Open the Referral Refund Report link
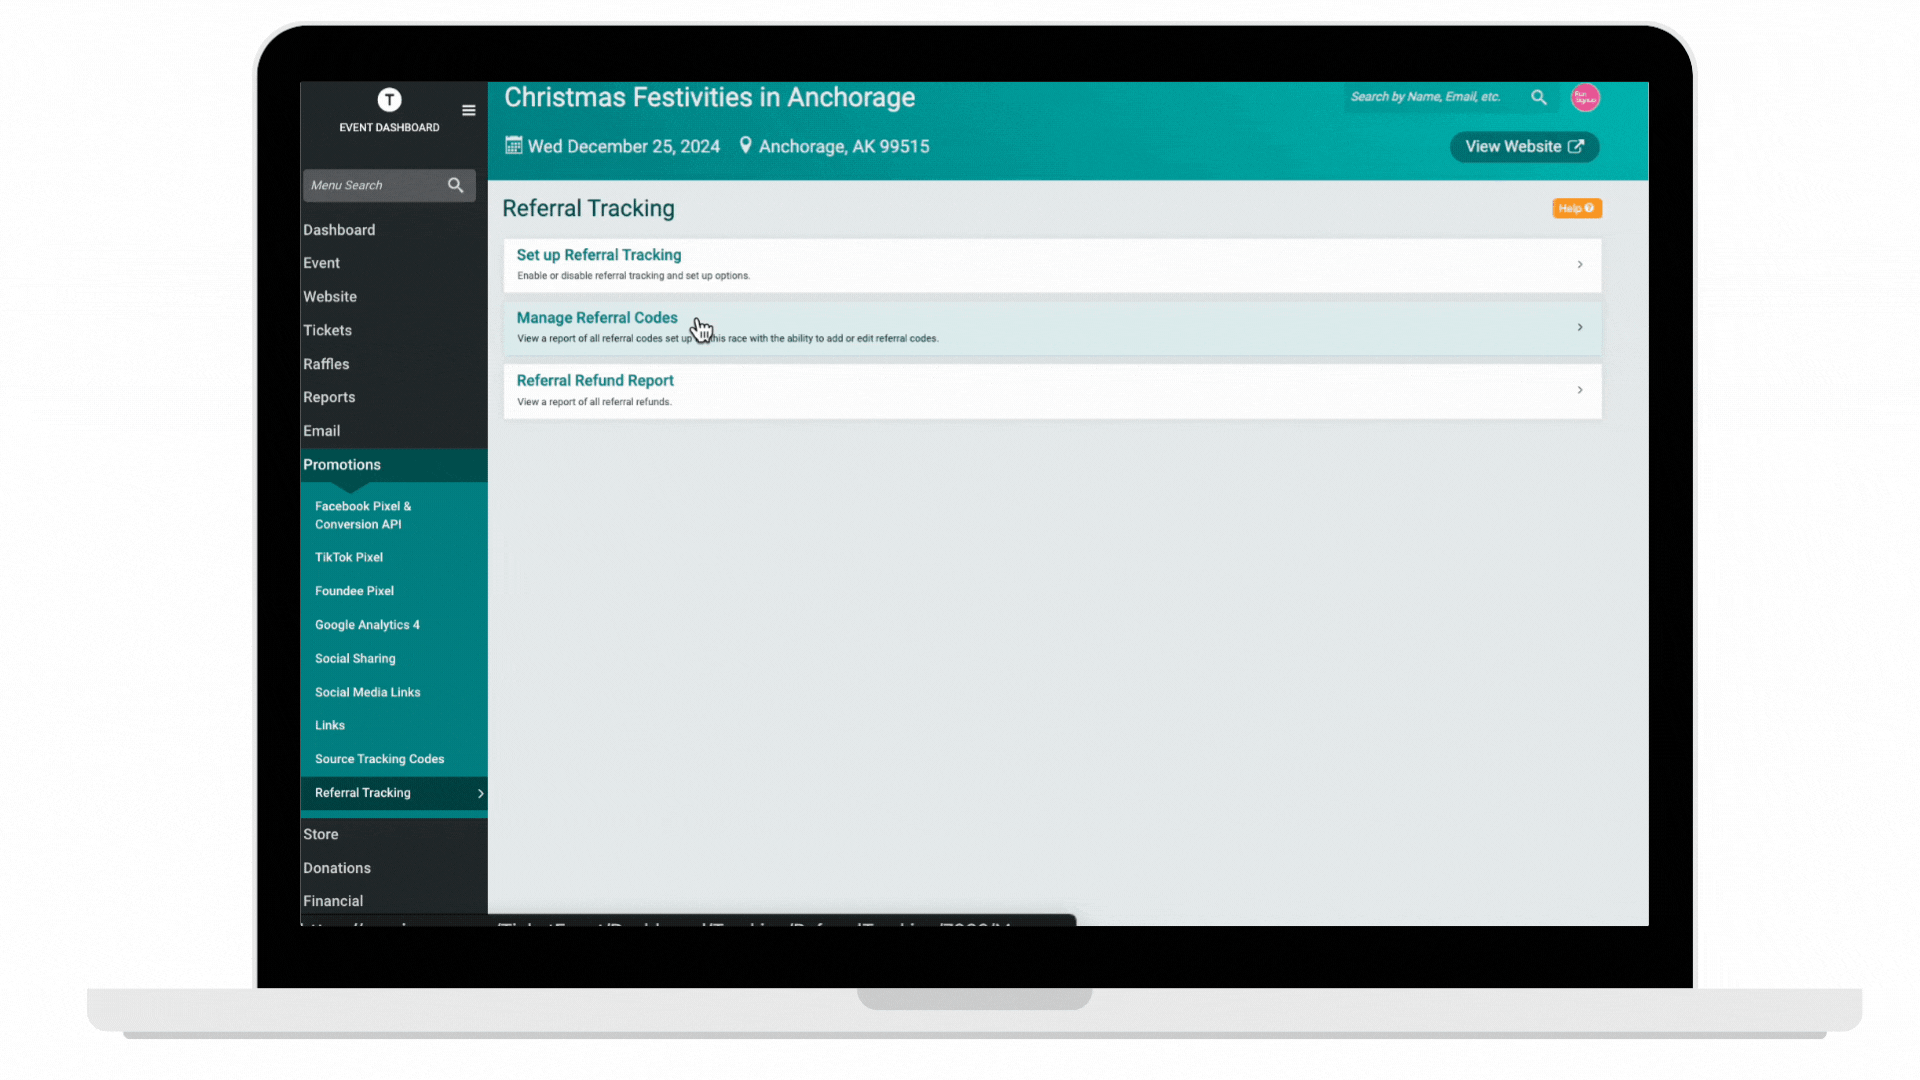 pyautogui.click(x=595, y=381)
